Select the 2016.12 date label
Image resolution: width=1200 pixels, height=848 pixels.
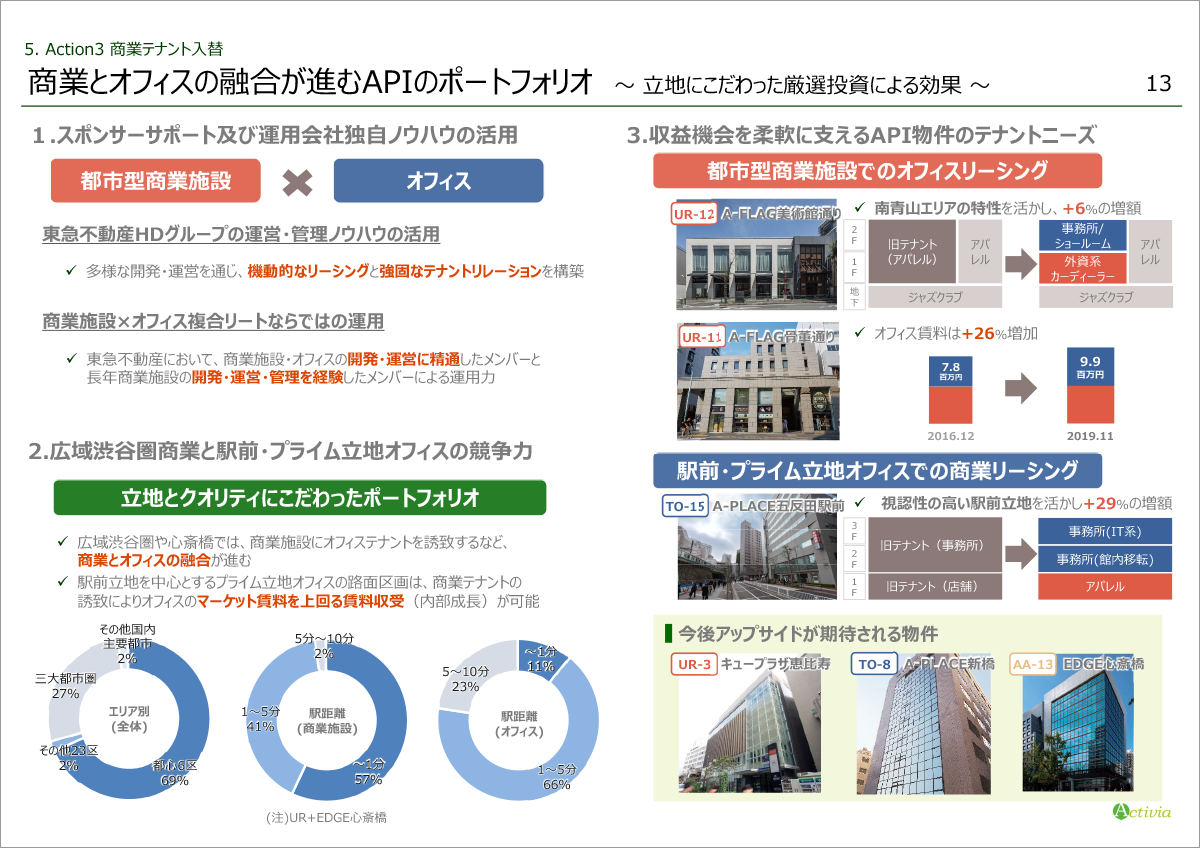pyautogui.click(x=951, y=437)
